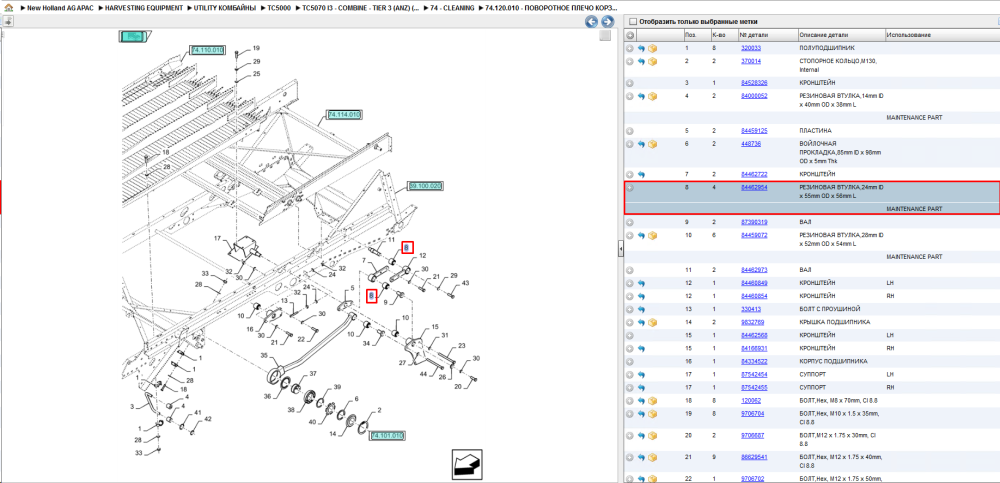Open part number link 370014

751,61
